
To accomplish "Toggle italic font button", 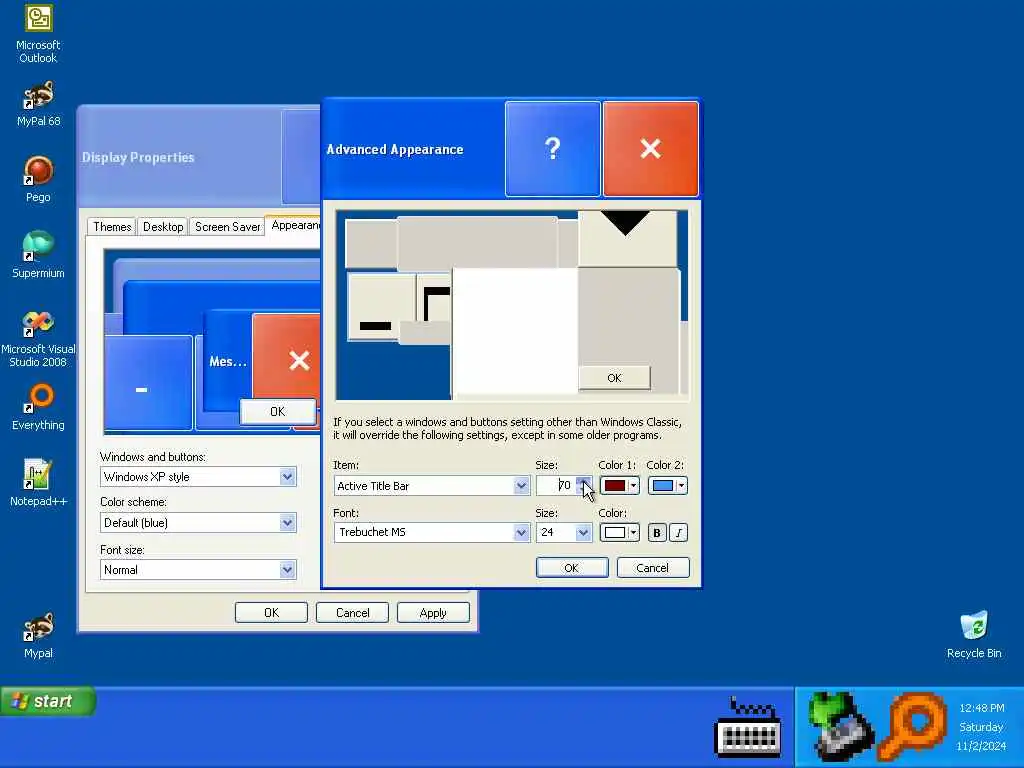I will pyautogui.click(x=679, y=533).
